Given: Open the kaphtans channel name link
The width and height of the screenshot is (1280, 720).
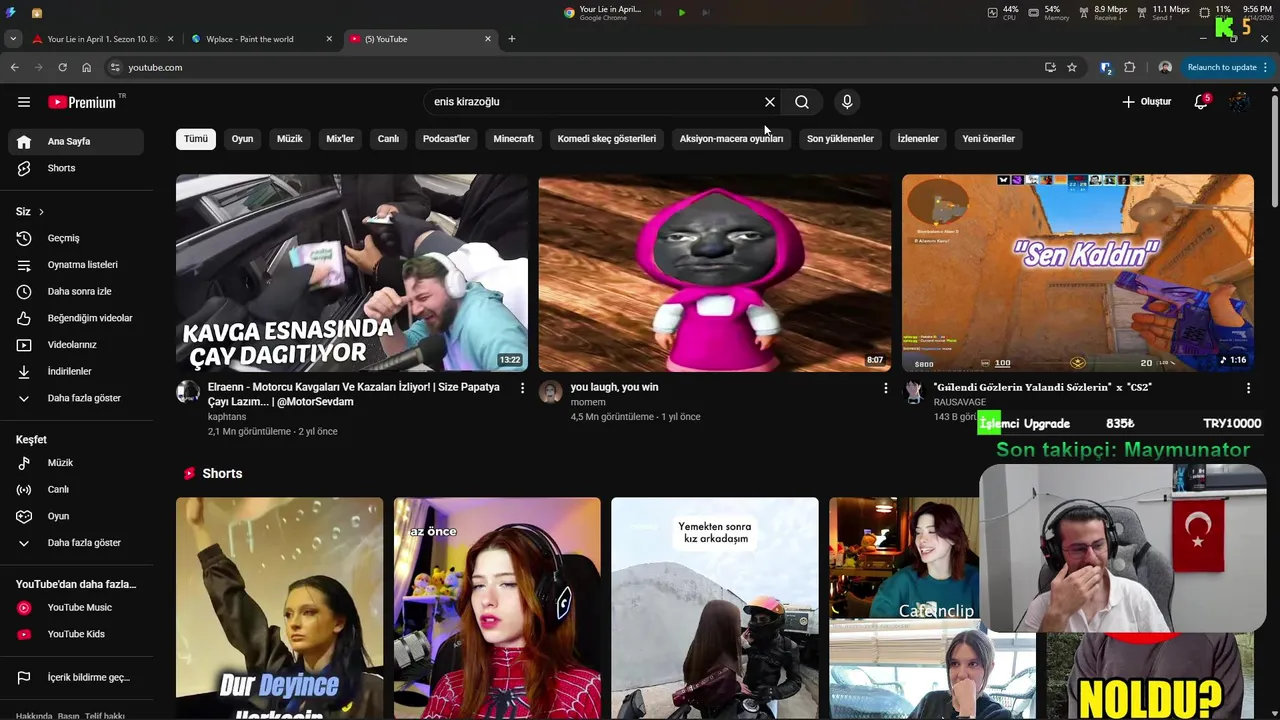Looking at the screenshot, I should point(227,417).
